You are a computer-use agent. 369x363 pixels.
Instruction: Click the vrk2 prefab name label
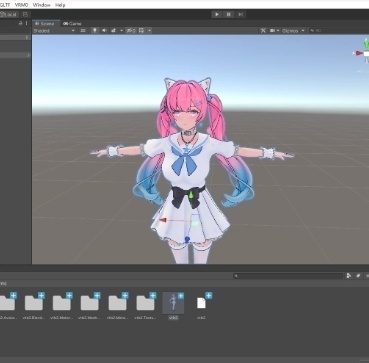(x=173, y=318)
